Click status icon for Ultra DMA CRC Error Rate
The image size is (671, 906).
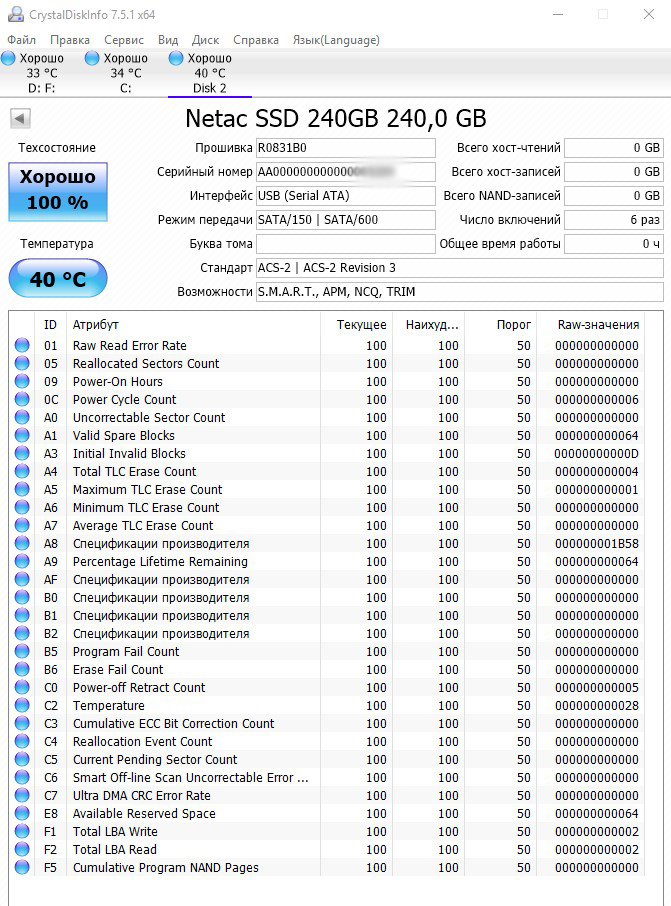point(22,796)
